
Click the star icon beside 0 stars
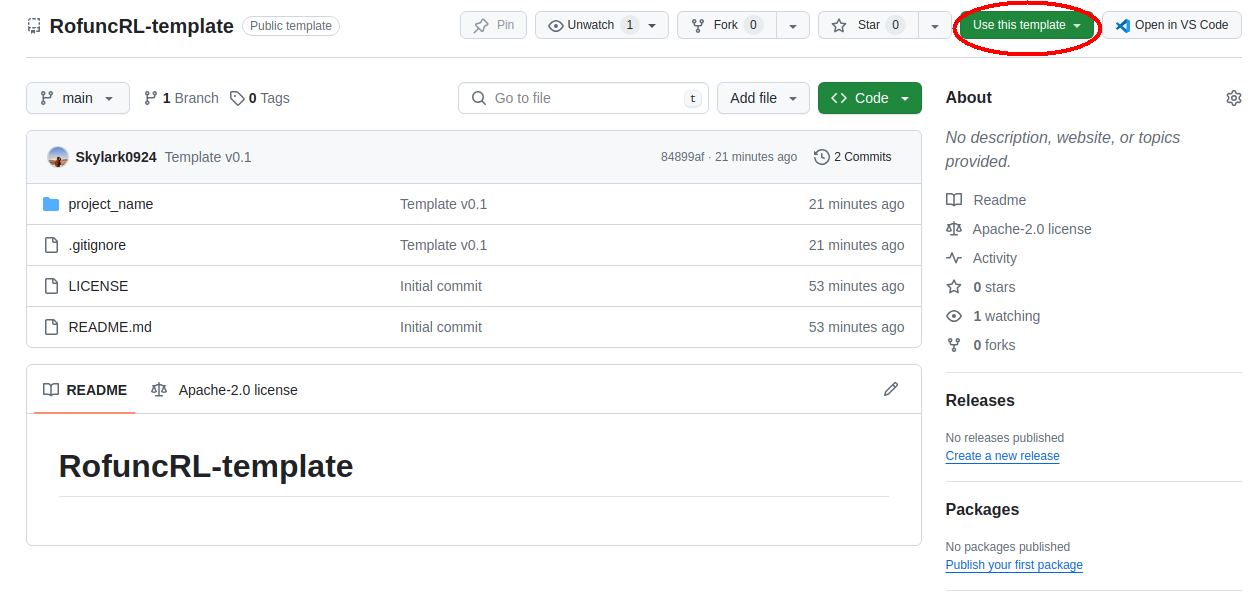[x=954, y=287]
